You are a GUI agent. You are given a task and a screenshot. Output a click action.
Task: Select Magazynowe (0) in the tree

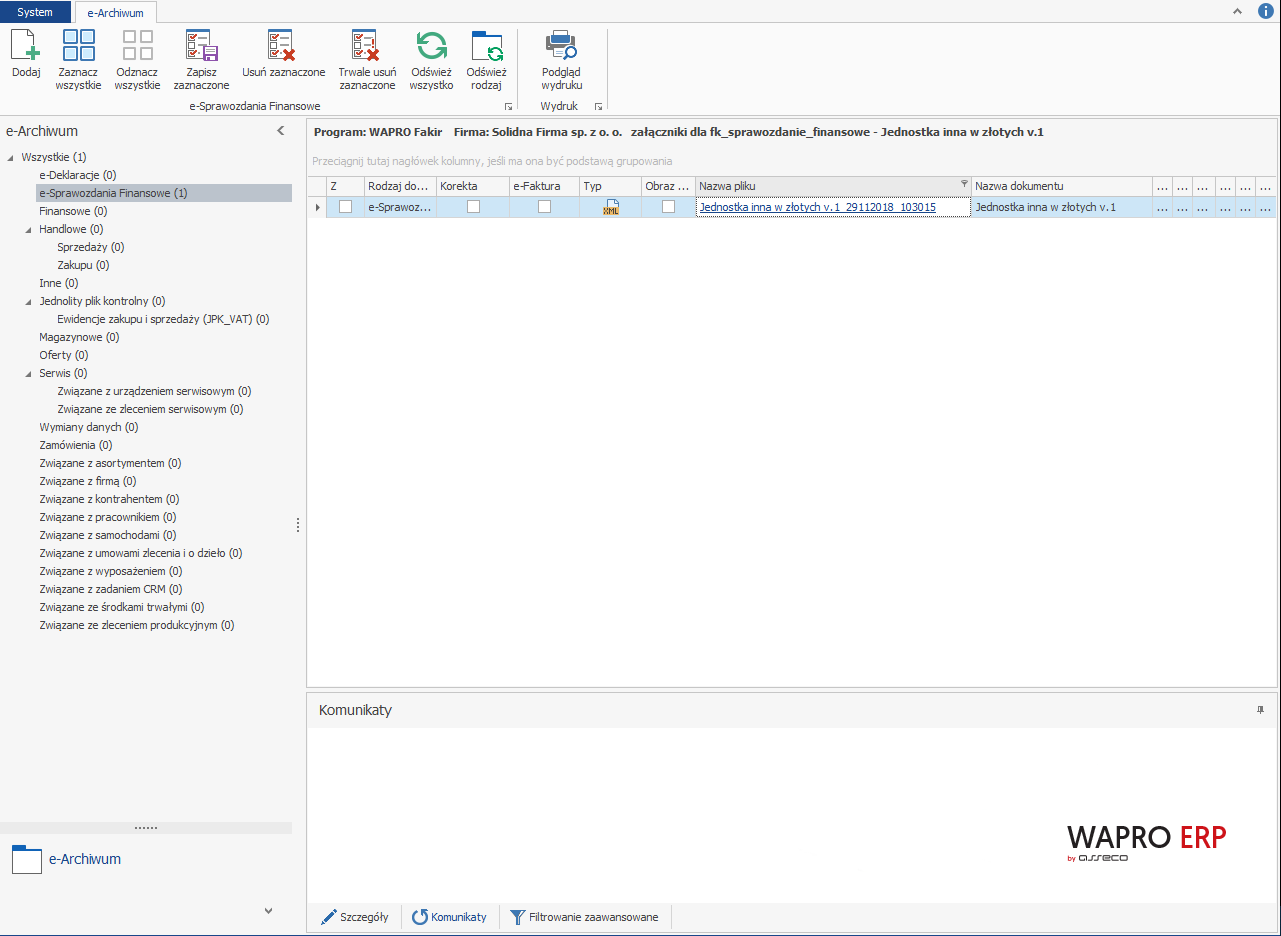[79, 337]
